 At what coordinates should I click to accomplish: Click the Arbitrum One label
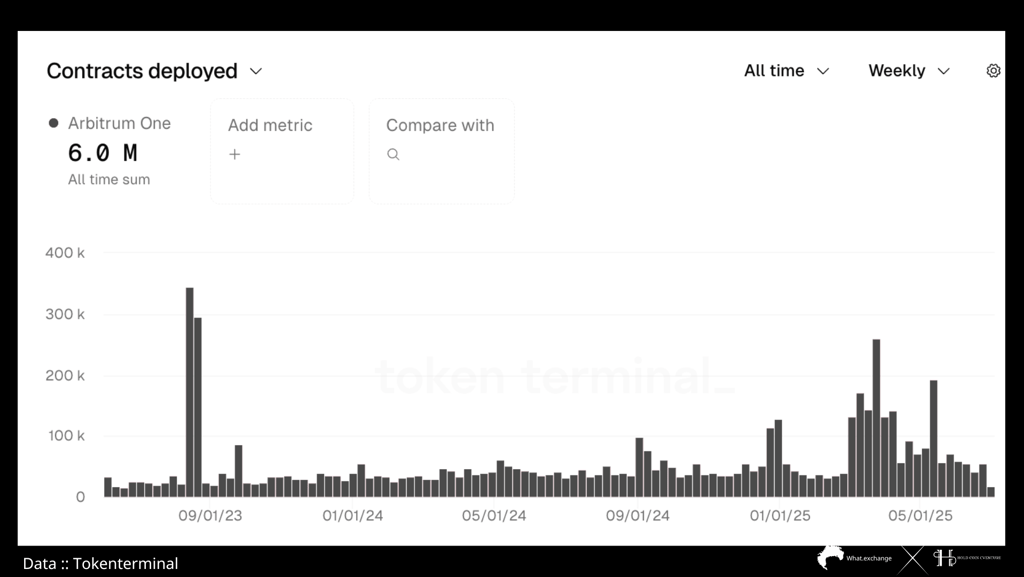point(120,123)
